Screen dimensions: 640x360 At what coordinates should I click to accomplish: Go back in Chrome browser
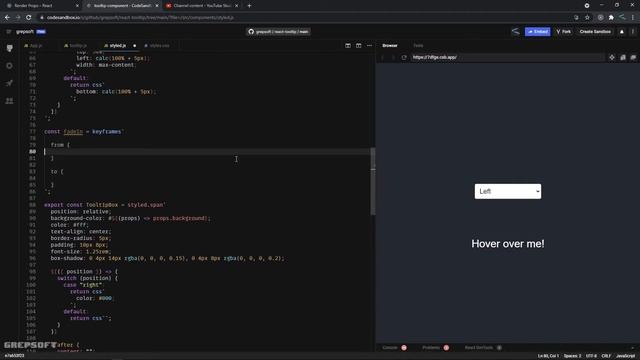pos(7,18)
